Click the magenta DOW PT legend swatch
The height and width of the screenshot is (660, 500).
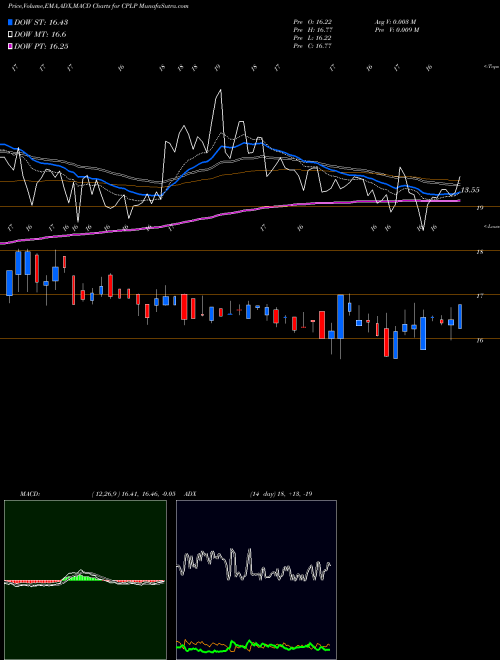pyautogui.click(x=10, y=47)
